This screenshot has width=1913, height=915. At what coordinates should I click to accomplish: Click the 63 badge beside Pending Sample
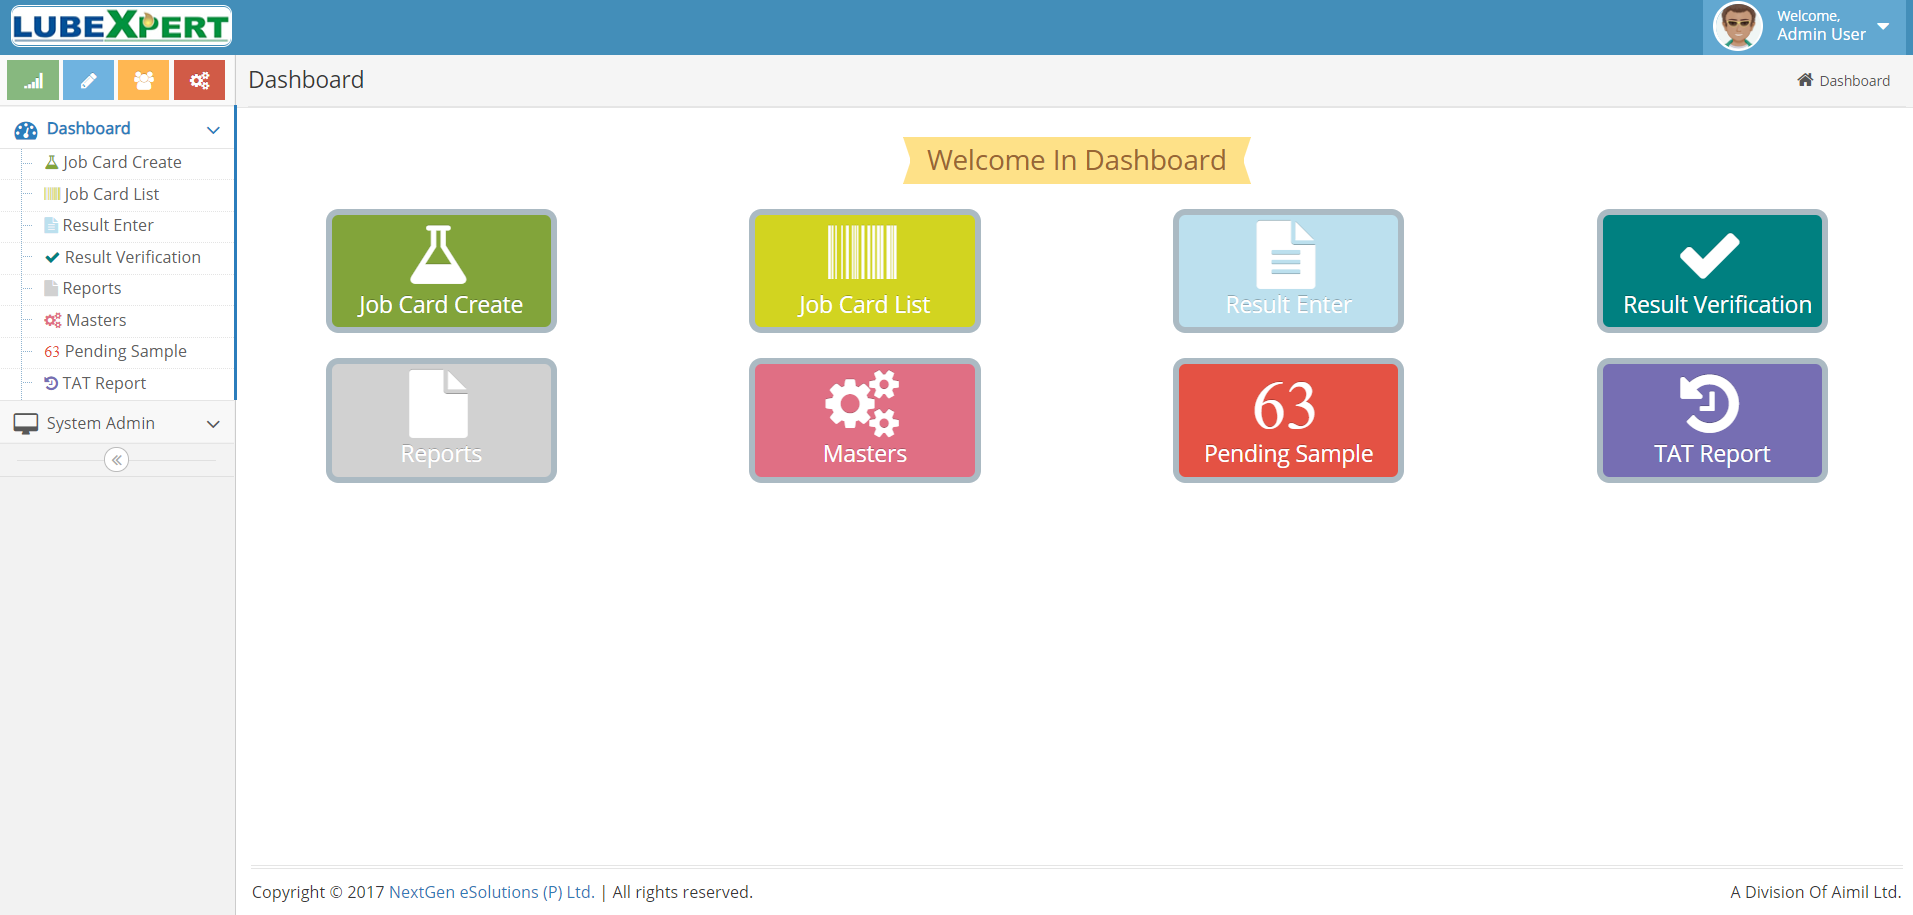click(x=52, y=352)
